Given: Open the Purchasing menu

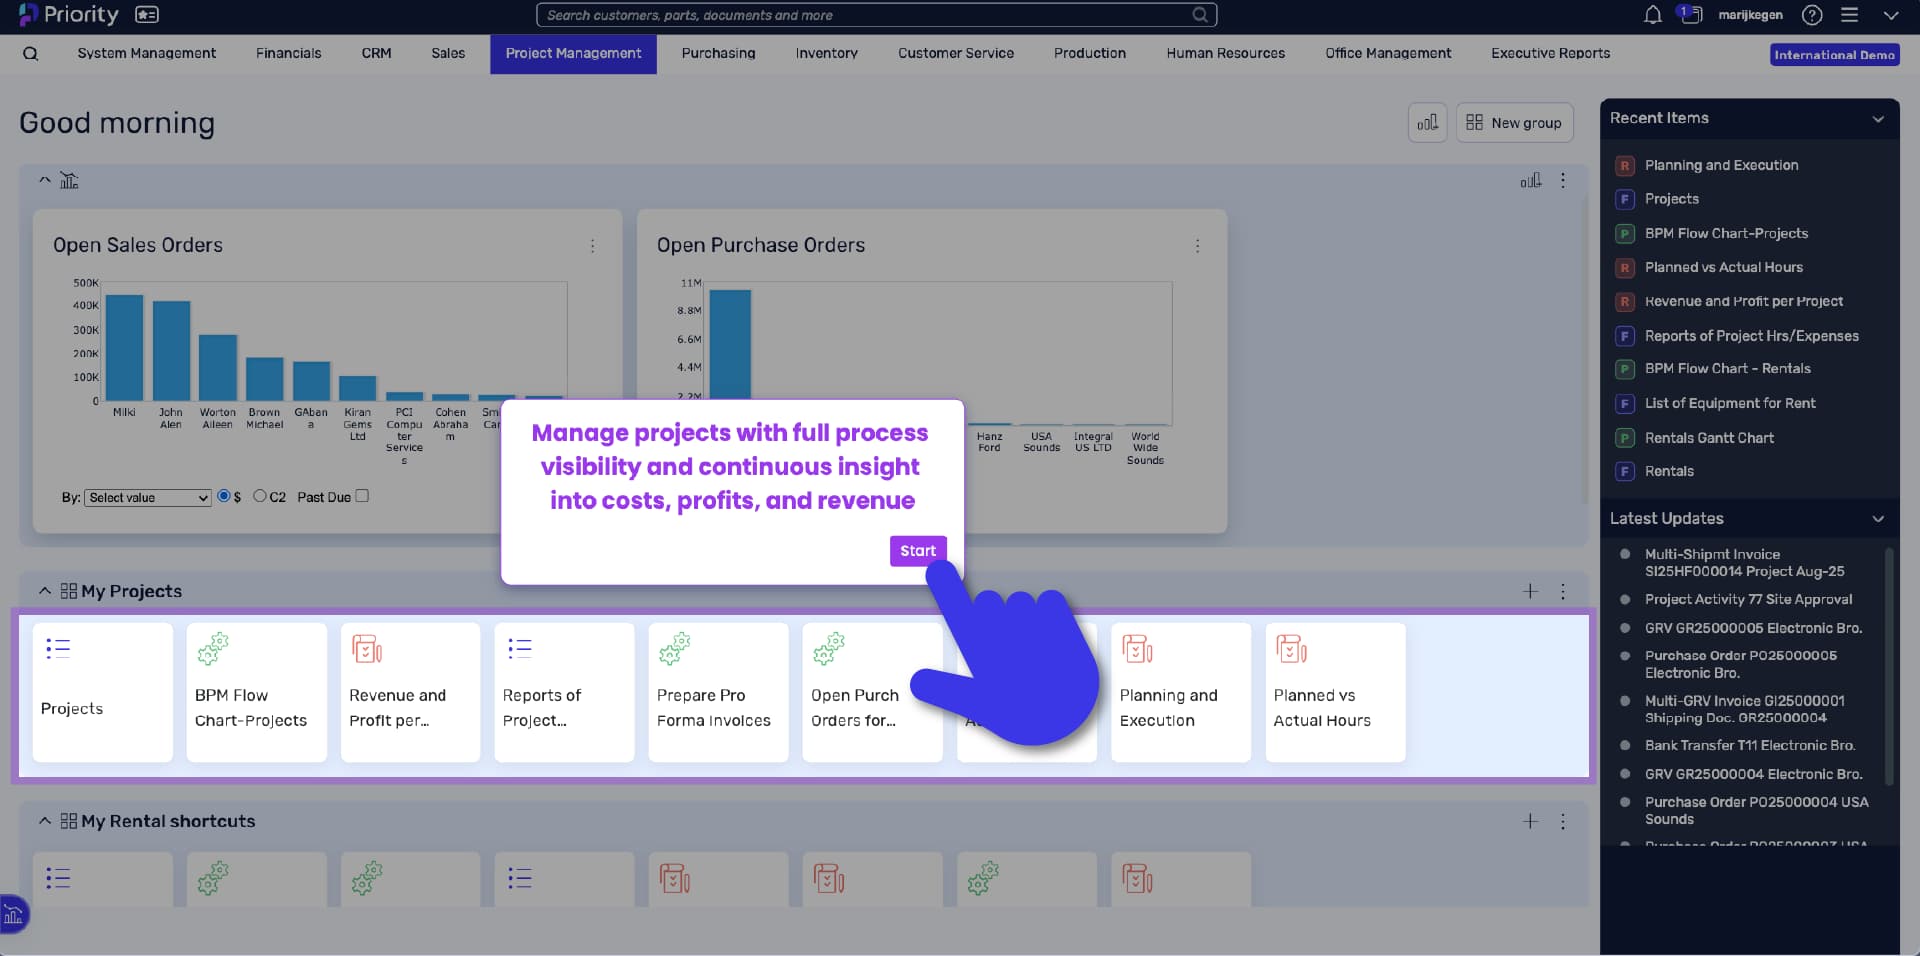Looking at the screenshot, I should pos(718,54).
